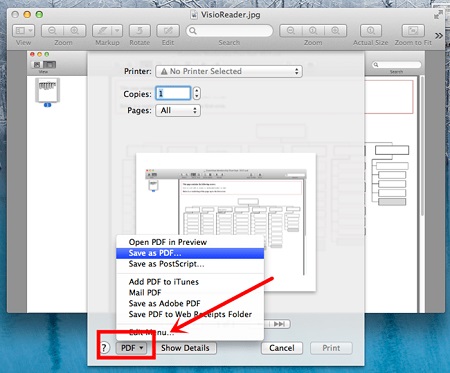Choose Add PDF to iTunes

point(190,282)
